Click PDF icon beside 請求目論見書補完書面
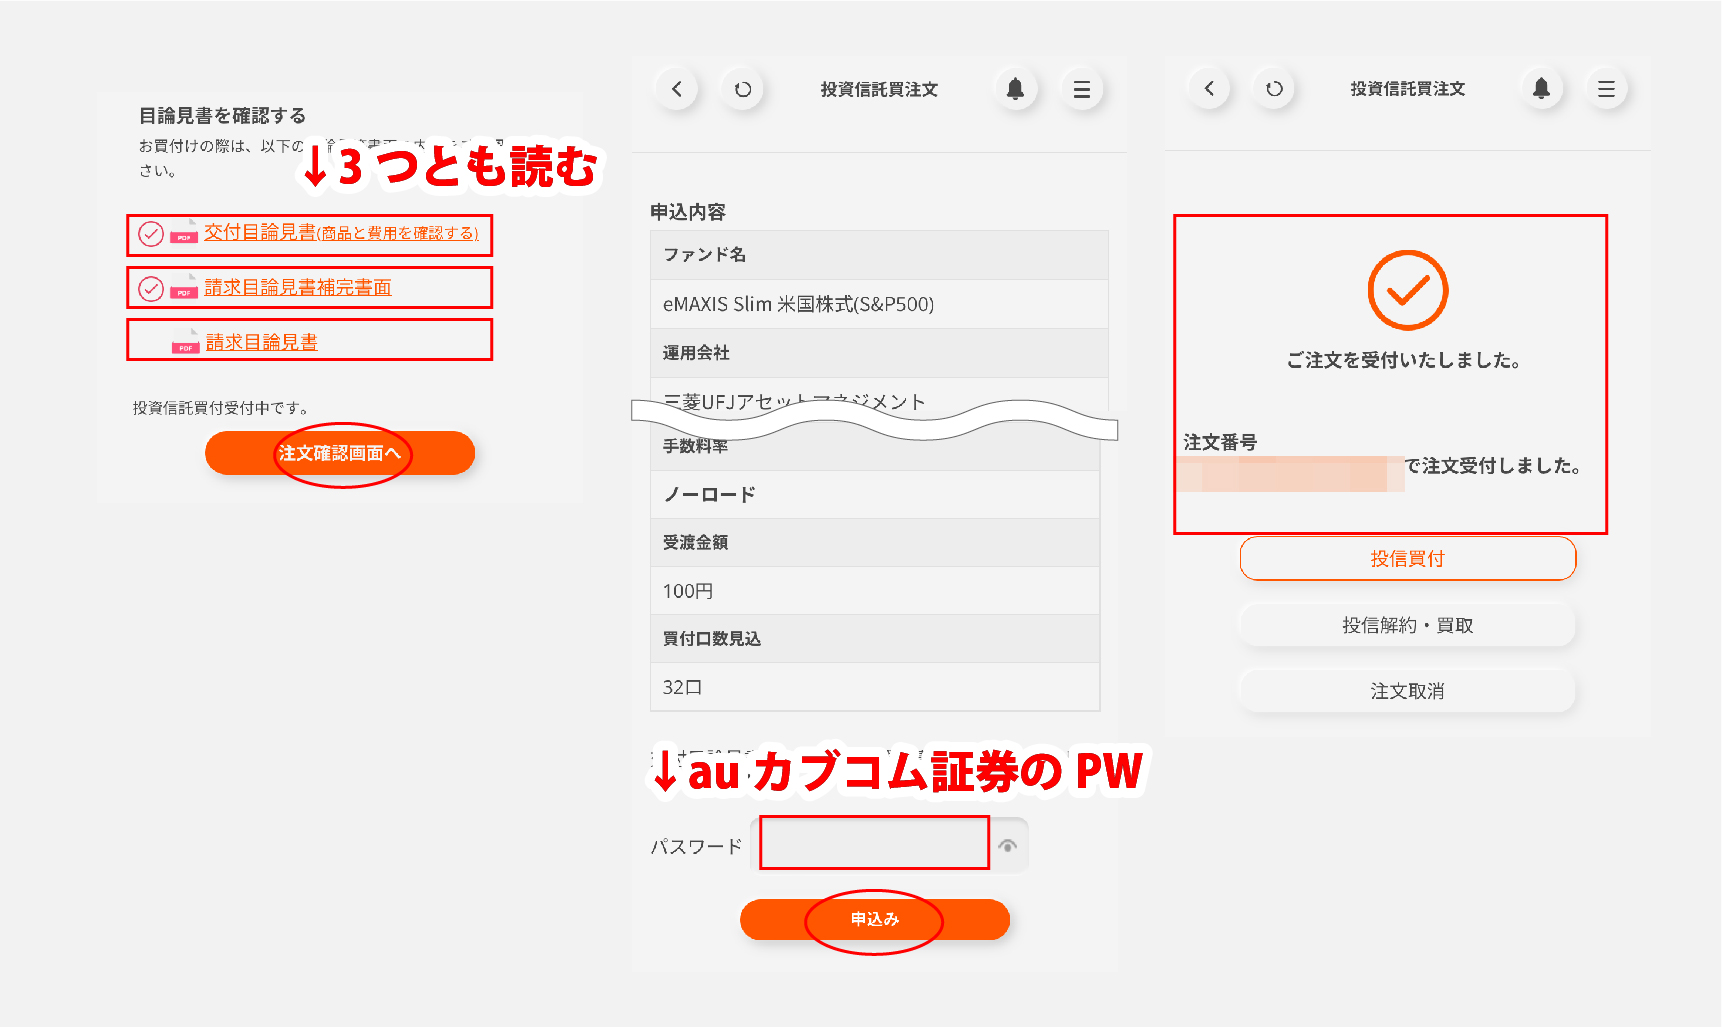1722x1027 pixels. [184, 288]
